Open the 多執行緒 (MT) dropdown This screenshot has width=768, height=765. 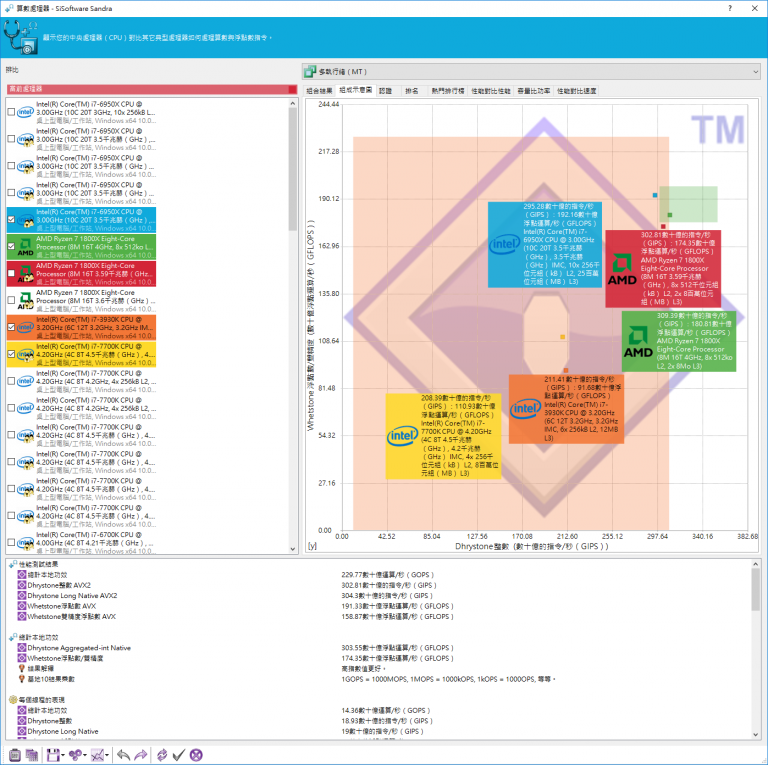click(531, 72)
